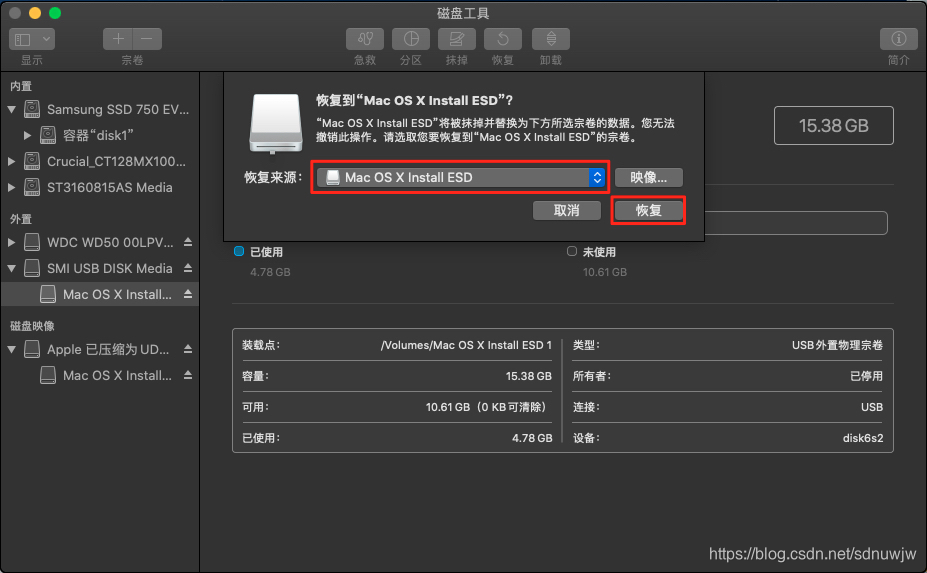Expand the Crucial_CT128MX100 disk
Viewport: 927px width, 573px height.
point(12,161)
